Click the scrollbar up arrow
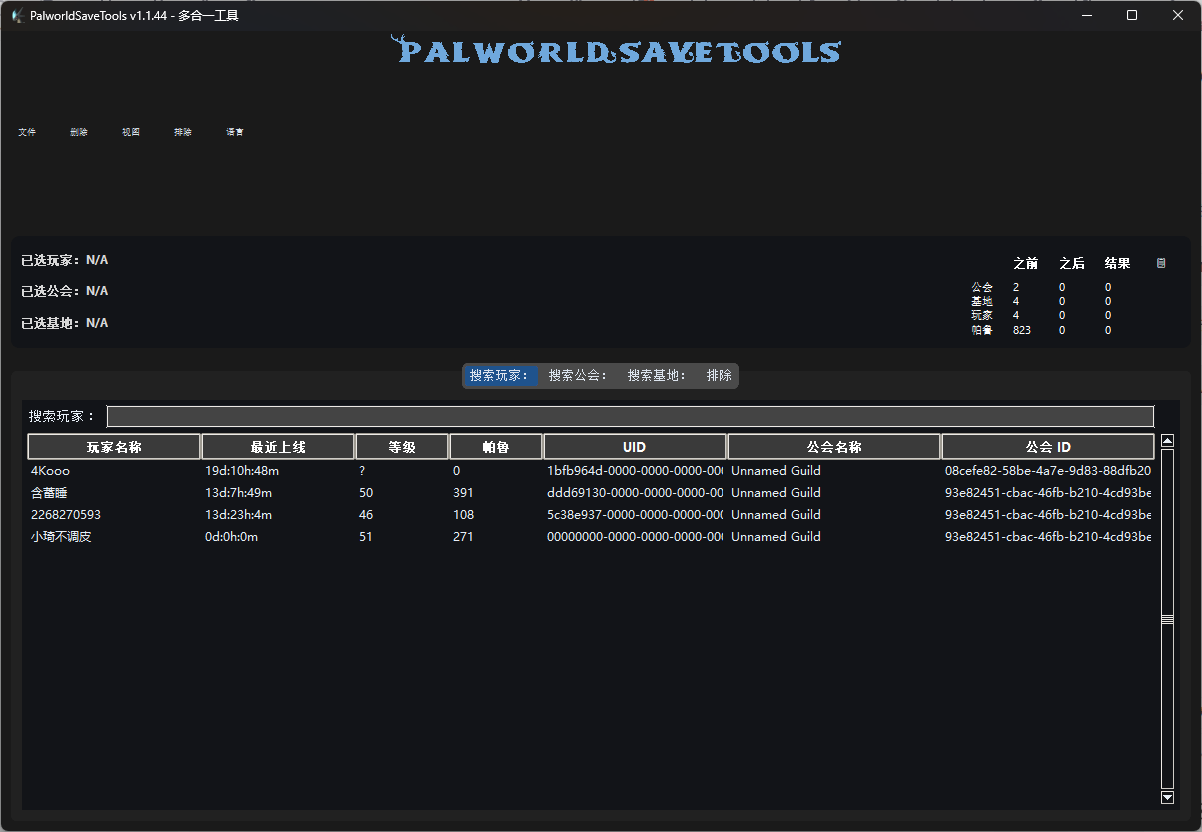 1167,441
